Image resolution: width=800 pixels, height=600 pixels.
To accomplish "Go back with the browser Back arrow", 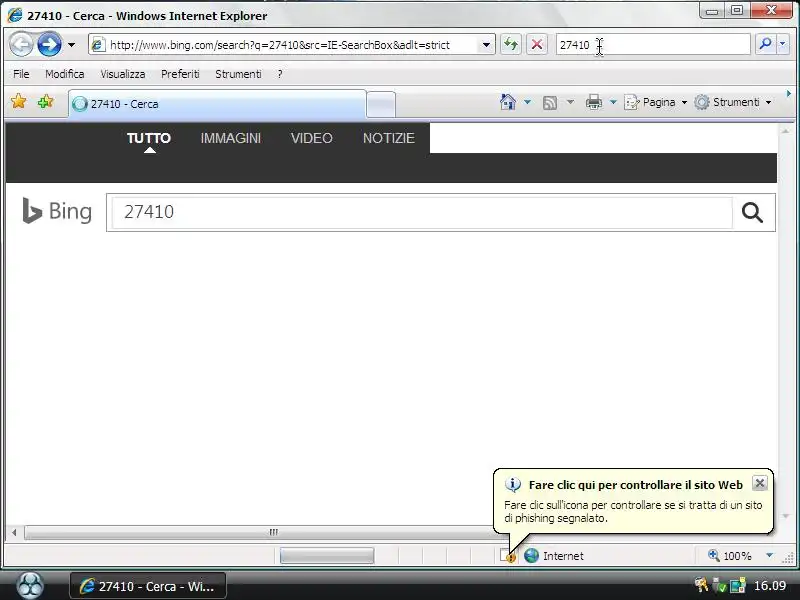I will point(21,45).
